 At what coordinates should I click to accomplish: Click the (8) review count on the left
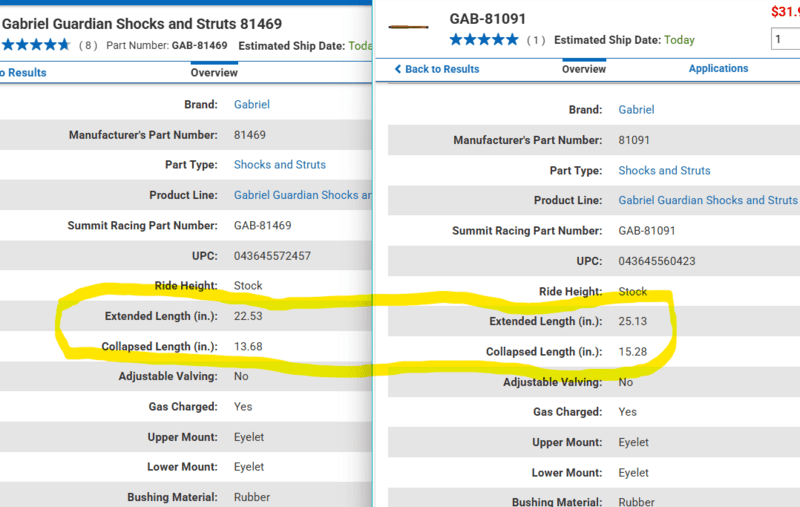tap(88, 46)
